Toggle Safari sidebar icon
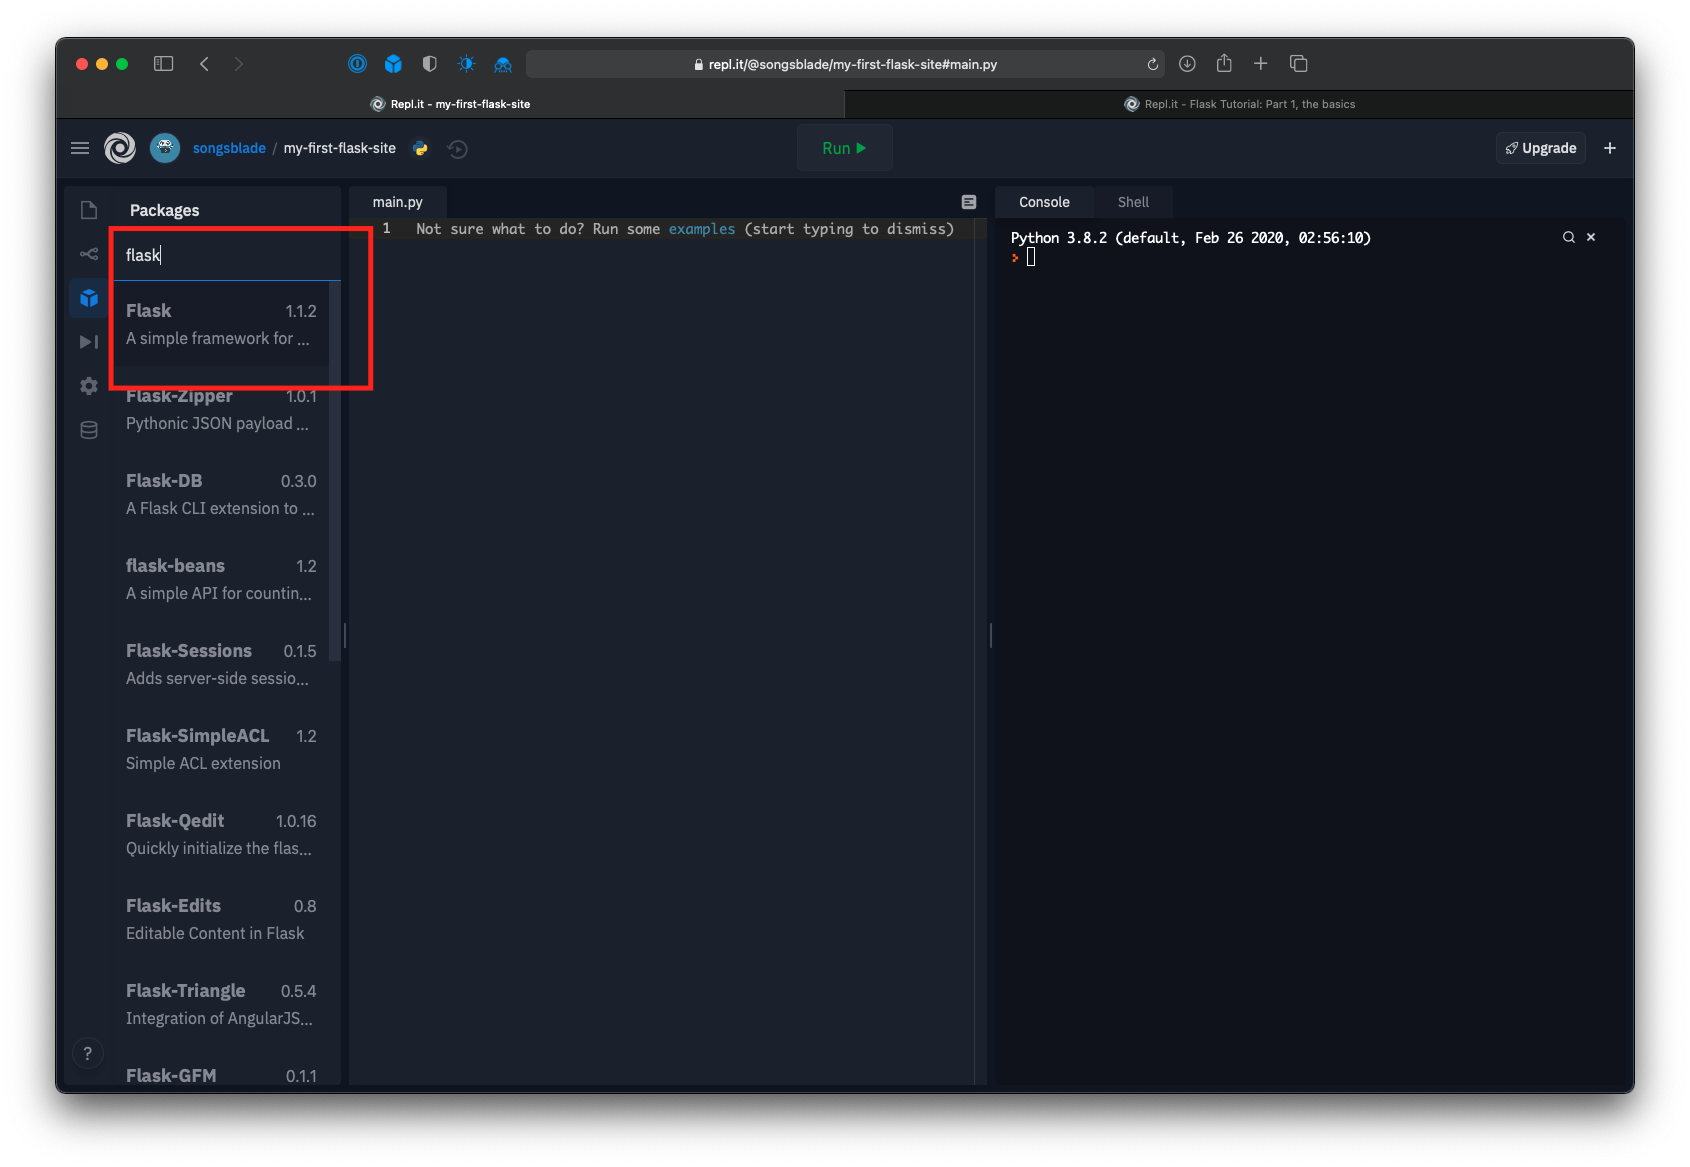1690x1167 pixels. [x=164, y=64]
